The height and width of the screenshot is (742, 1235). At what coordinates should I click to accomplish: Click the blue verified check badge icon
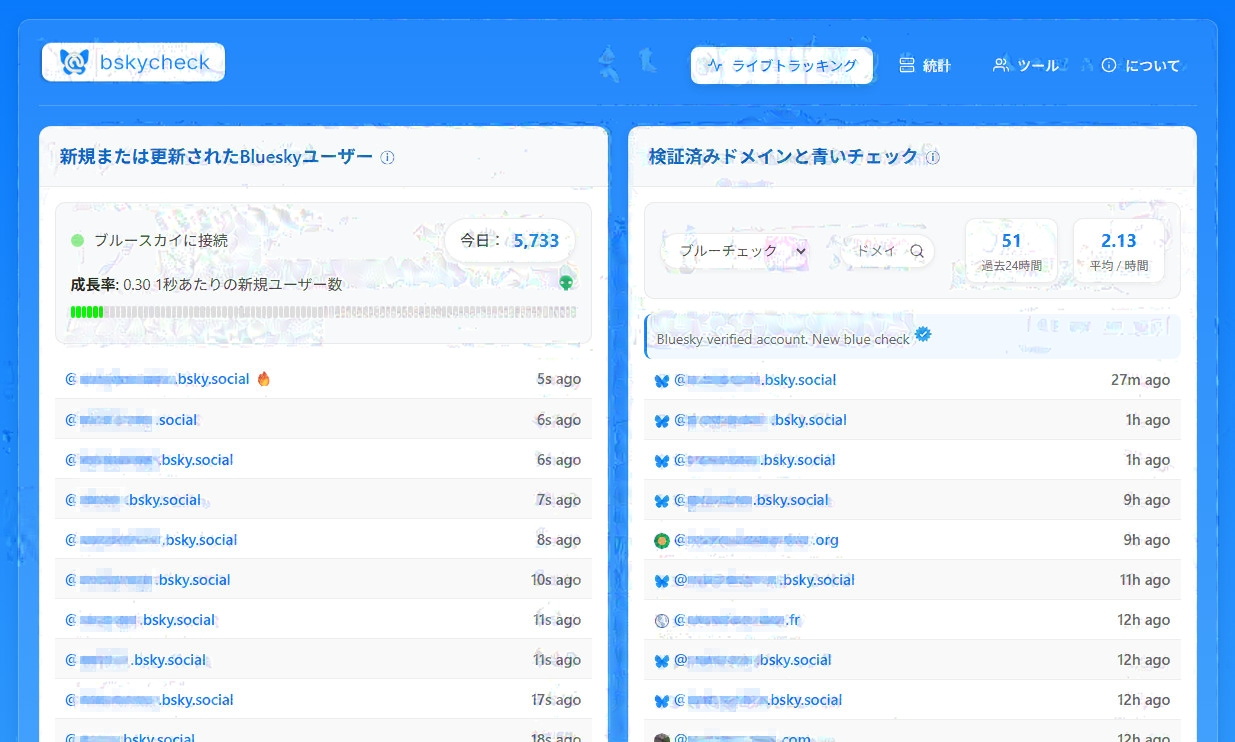pyautogui.click(x=923, y=335)
